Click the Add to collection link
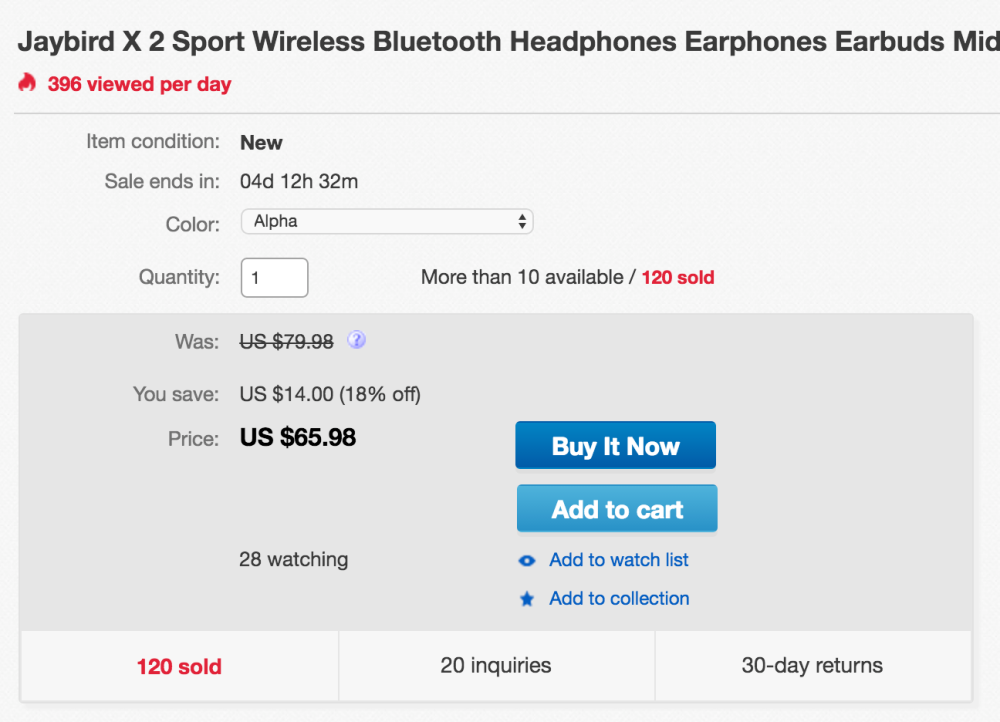The image size is (1000, 722). 619,599
